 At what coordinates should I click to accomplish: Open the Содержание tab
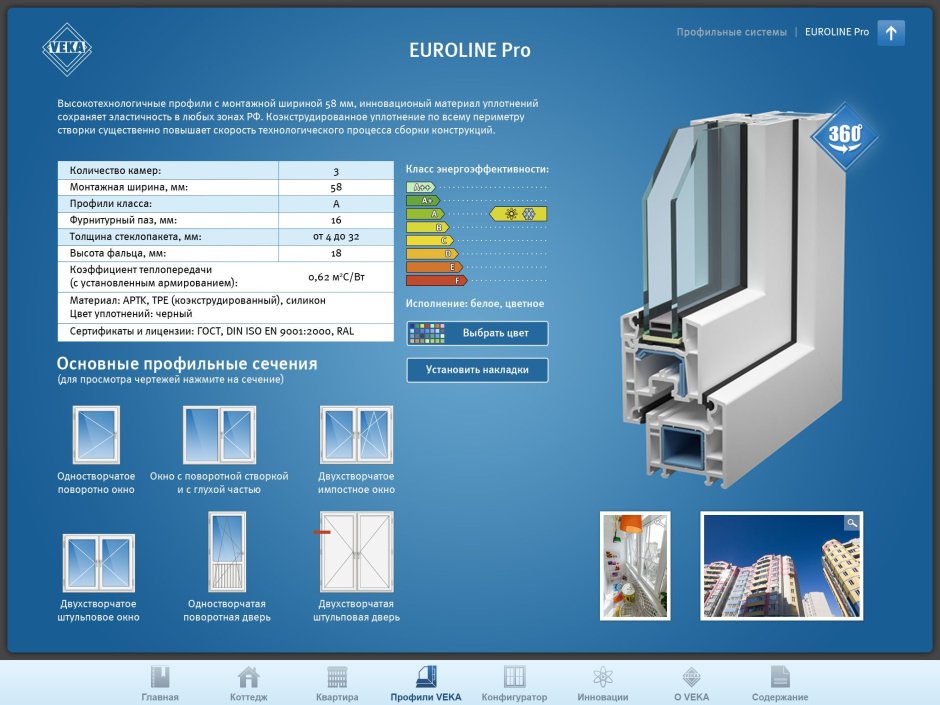click(x=780, y=683)
